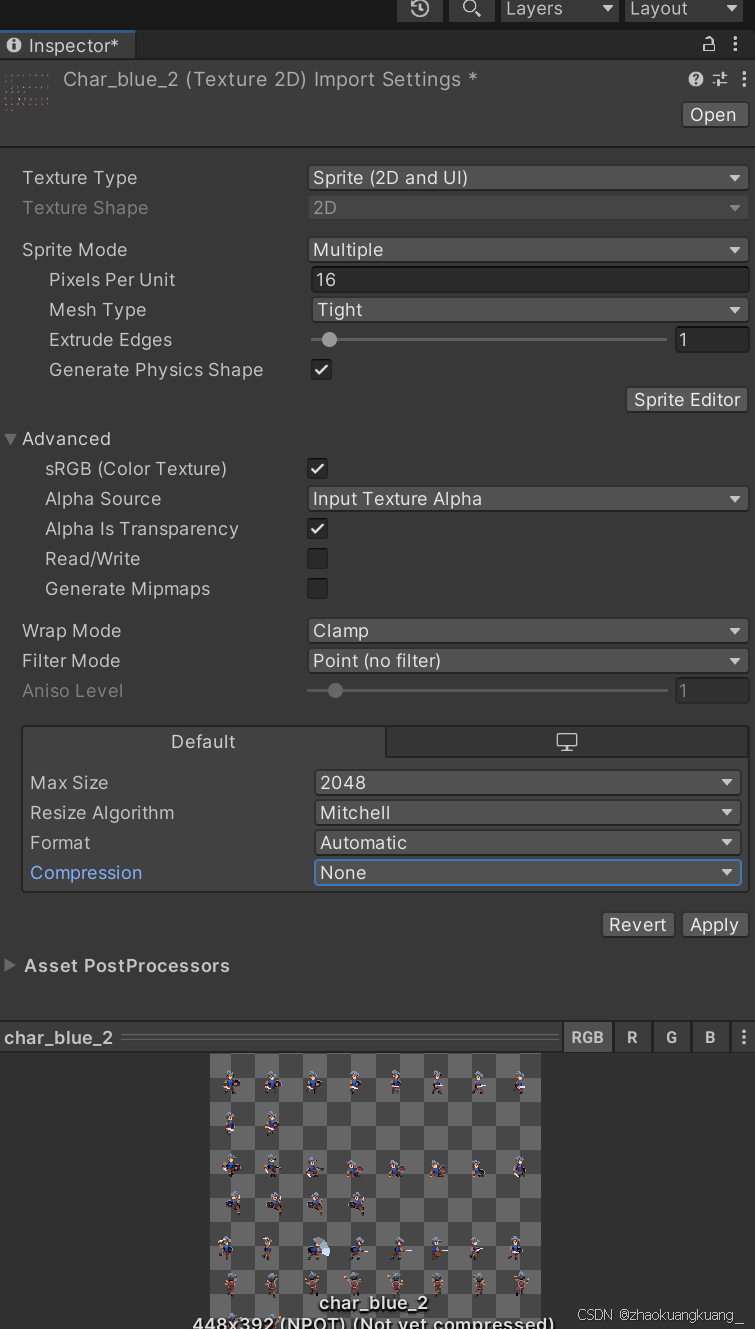Show the R channel preview

[x=632, y=1037]
